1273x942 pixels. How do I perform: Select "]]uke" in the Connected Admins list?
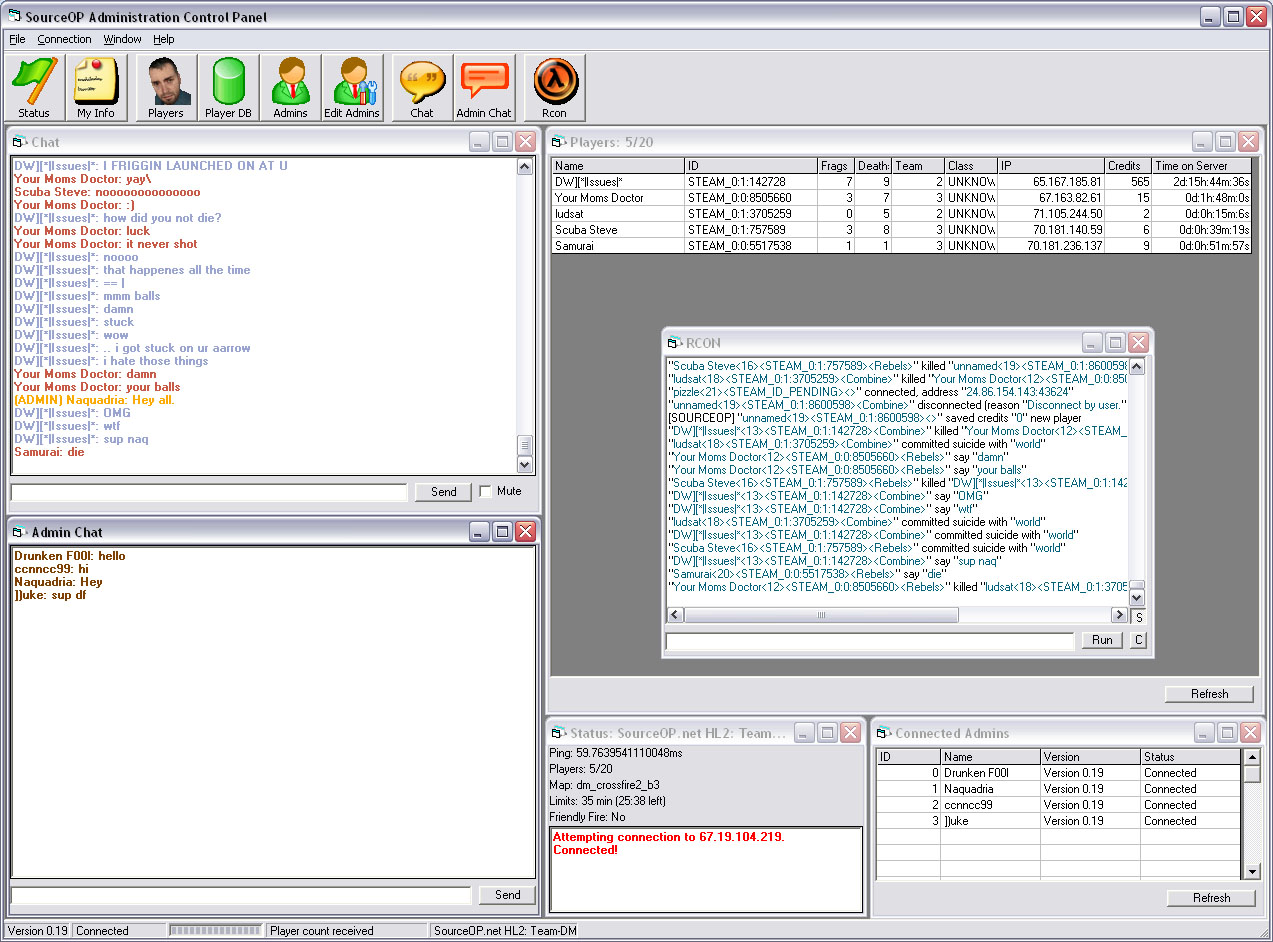(x=1059, y=821)
